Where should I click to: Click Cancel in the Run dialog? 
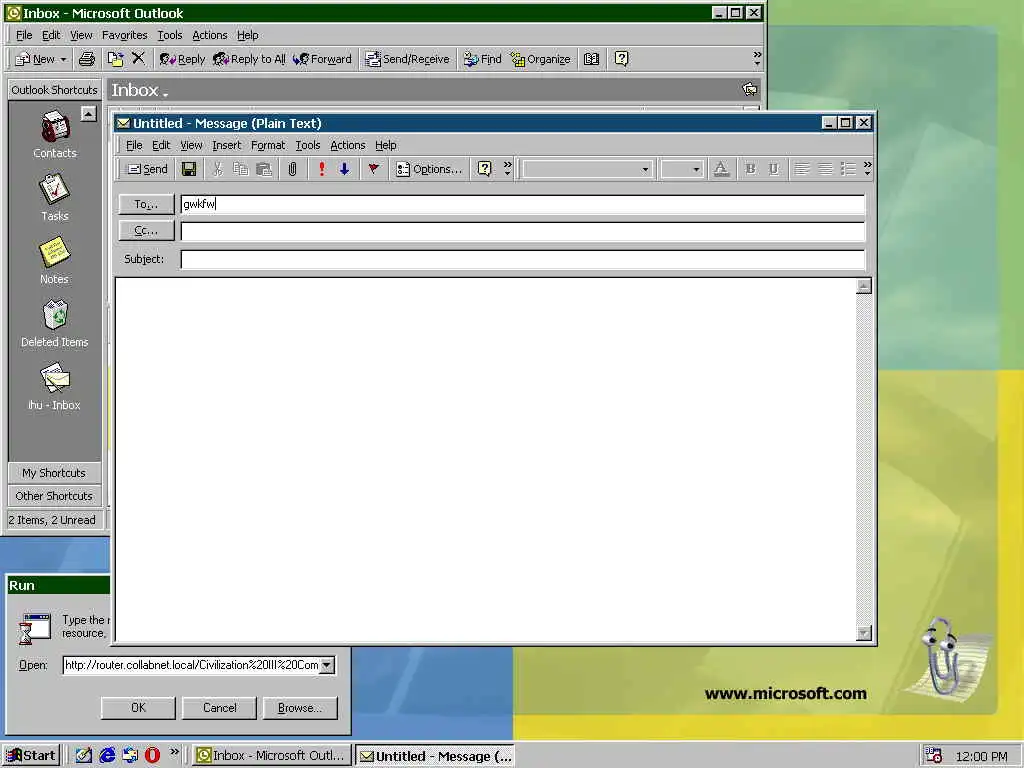(219, 707)
